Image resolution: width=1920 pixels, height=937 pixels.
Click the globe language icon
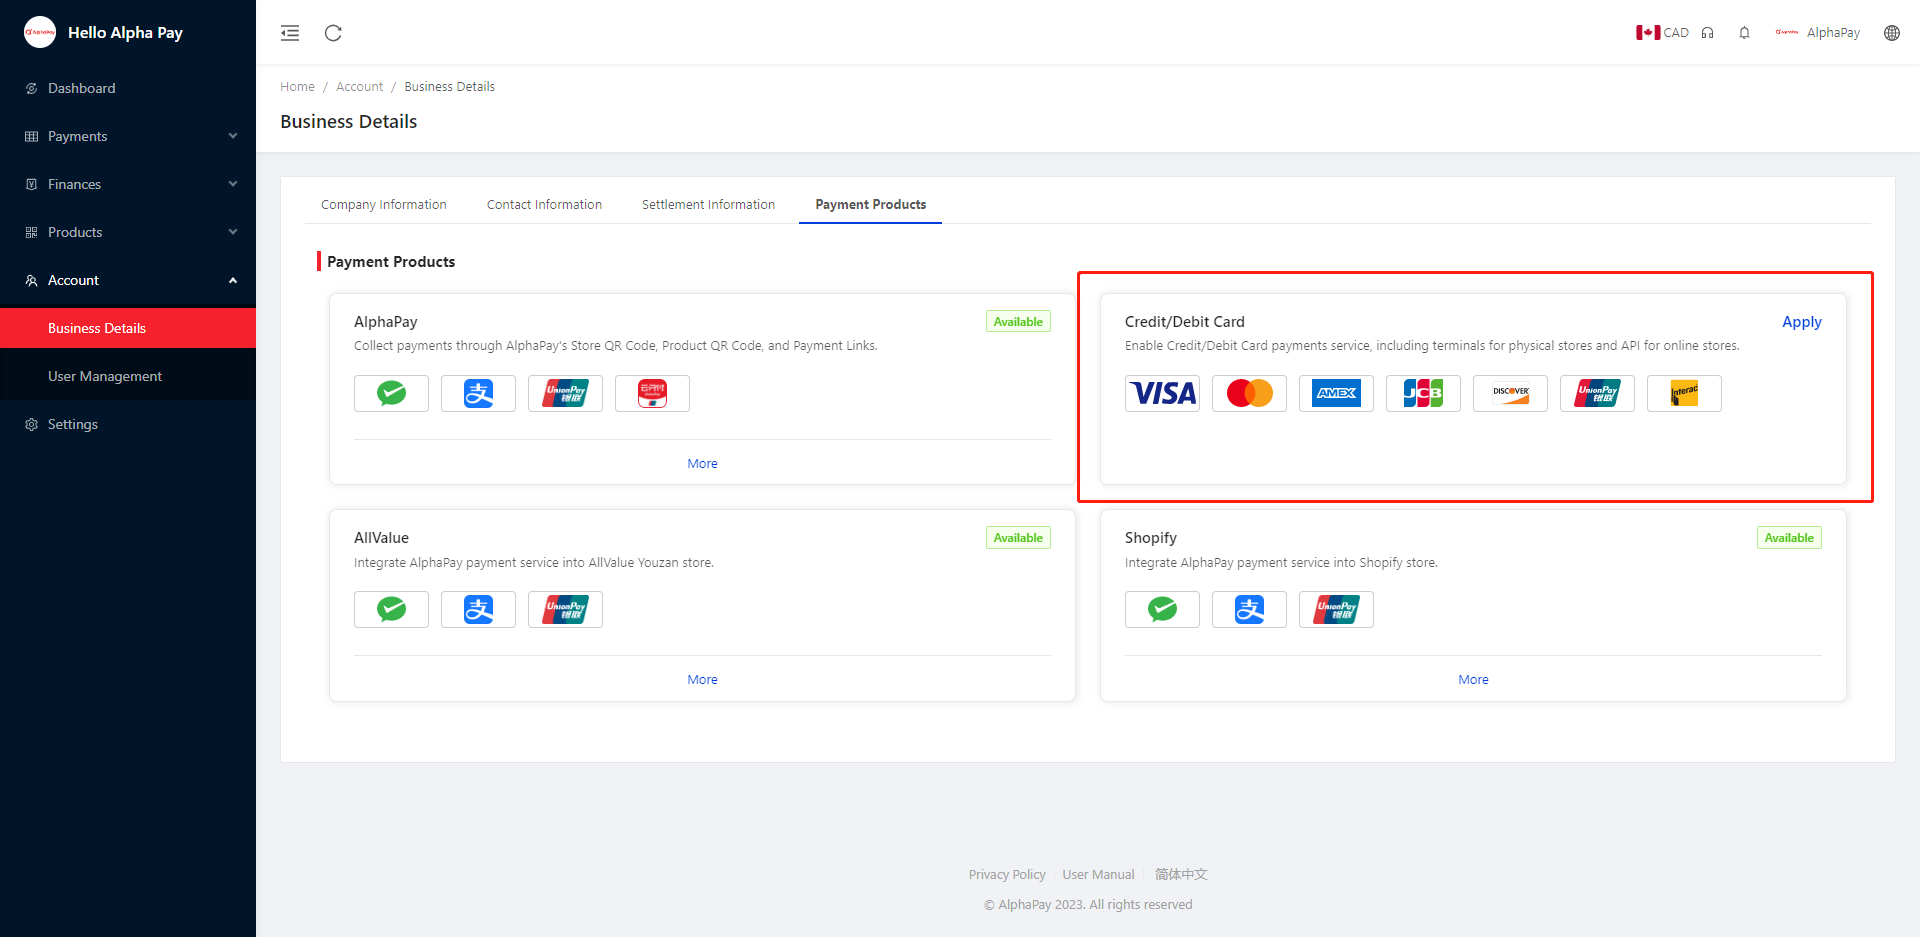pos(1892,33)
